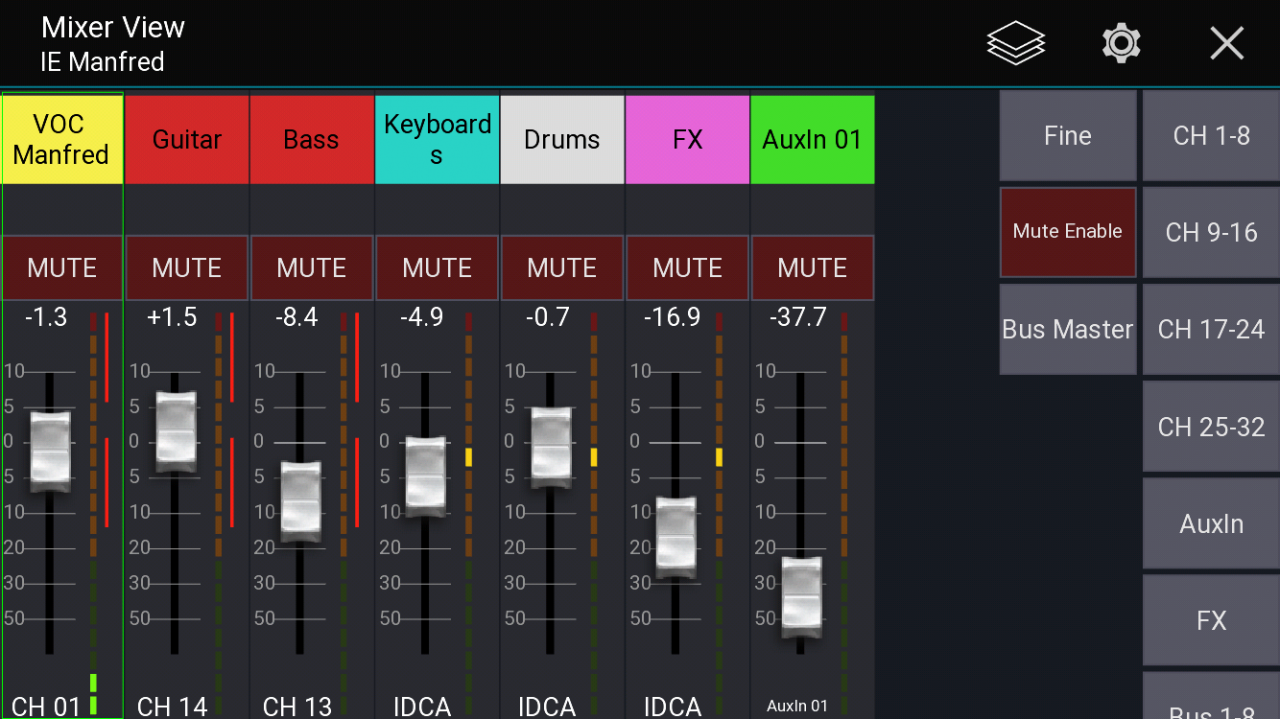Toggle Fine fader adjustment mode
Screen dimensions: 1280x719
[1067, 136]
